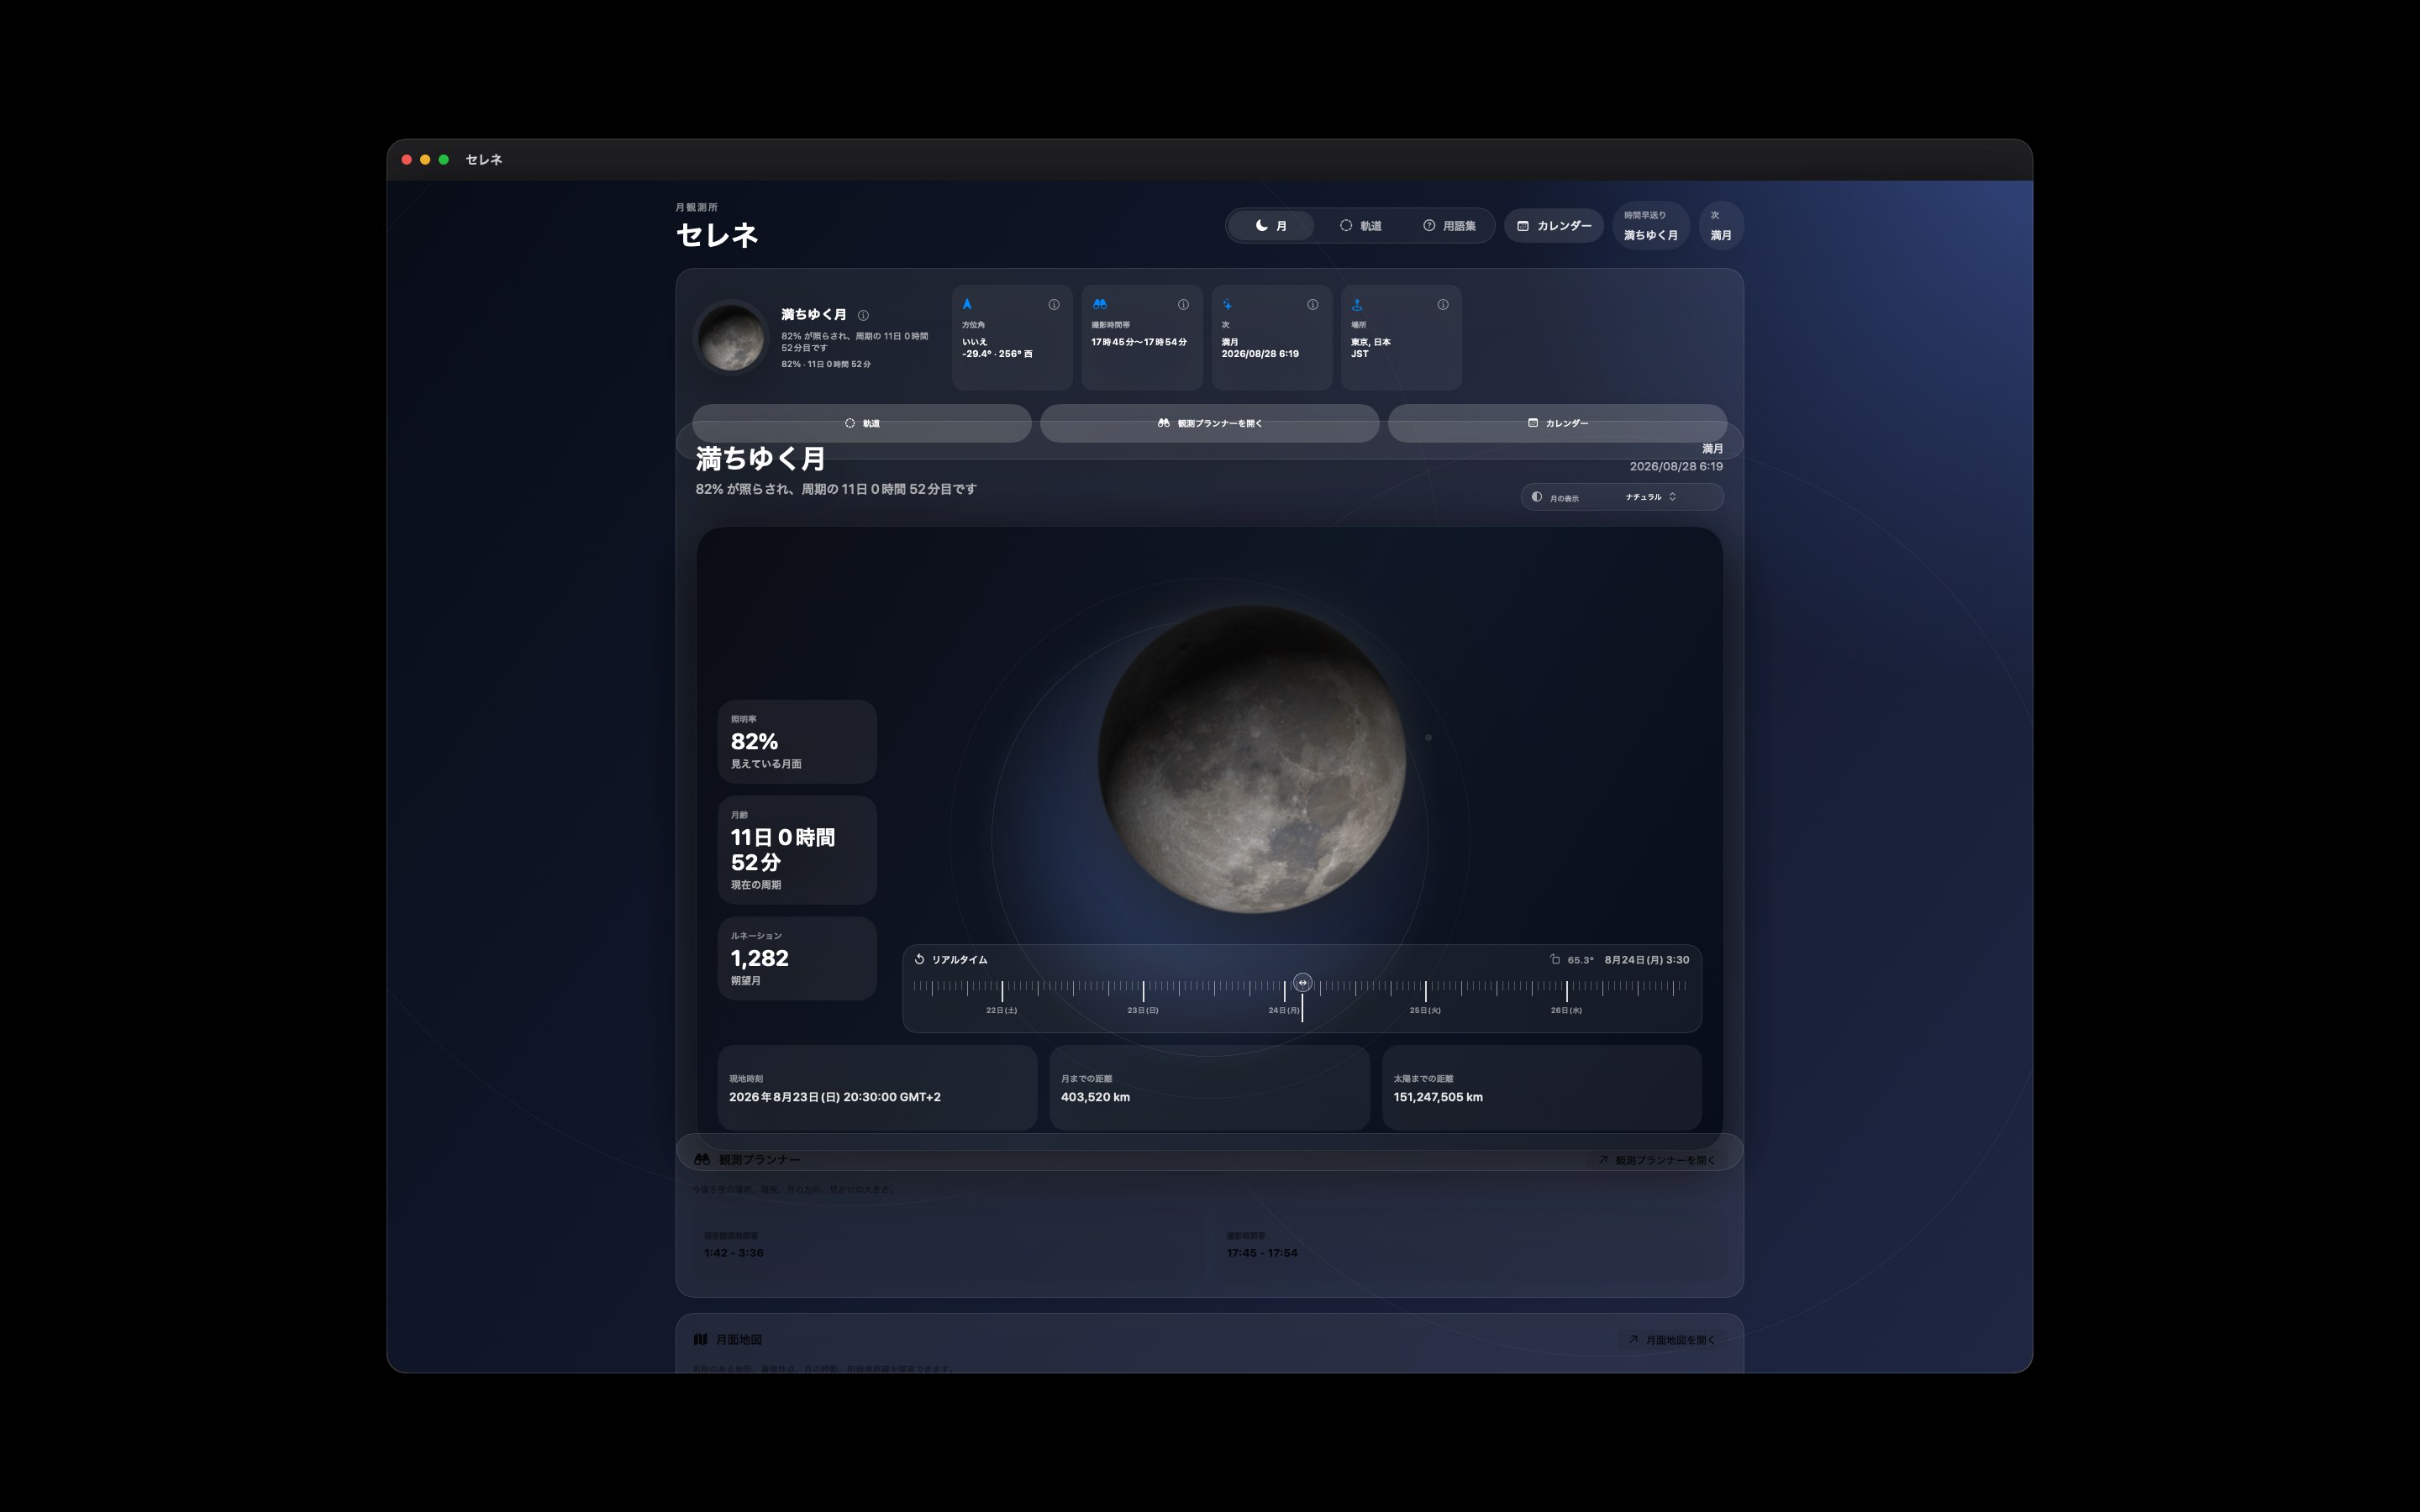Screen dimensions: 2420x1512
Task: Click ルネーション 1,282 card
Action: (x=797, y=958)
